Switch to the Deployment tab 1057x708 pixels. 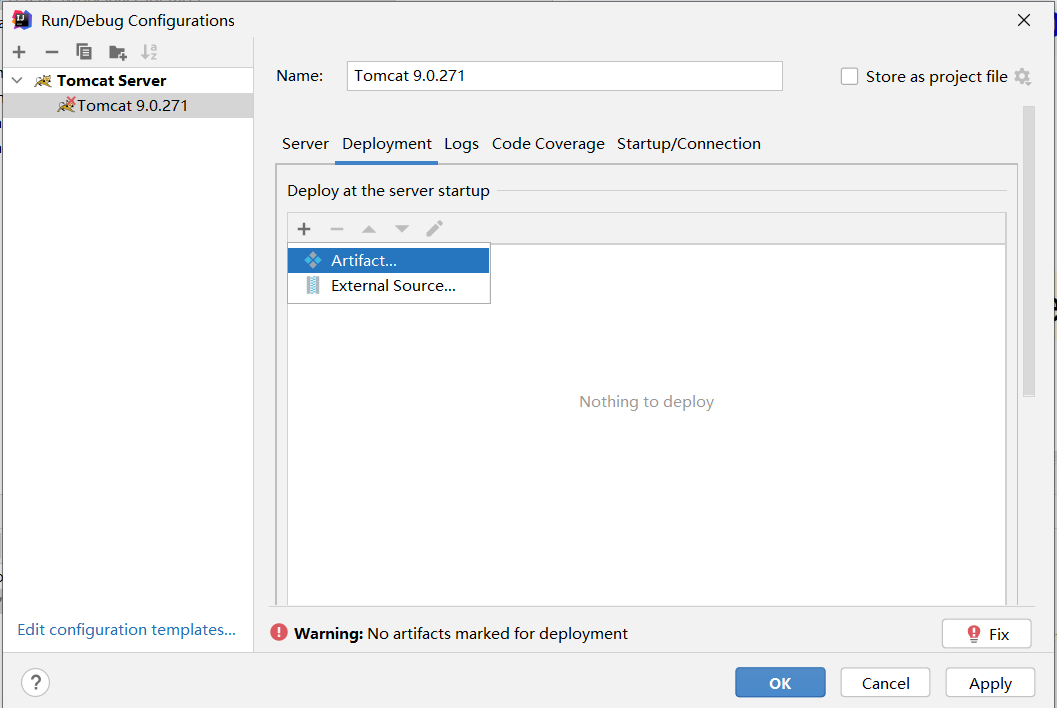[x=387, y=144]
